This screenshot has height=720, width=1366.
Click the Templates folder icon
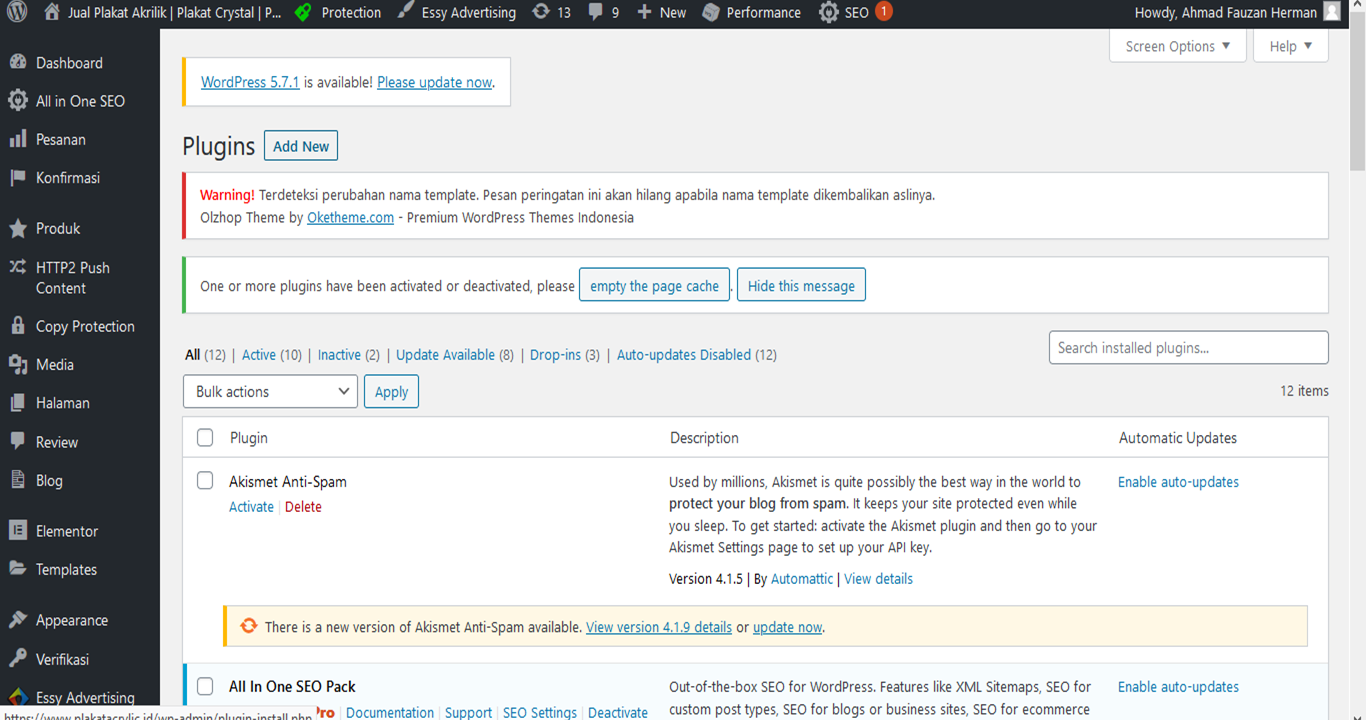coord(18,569)
